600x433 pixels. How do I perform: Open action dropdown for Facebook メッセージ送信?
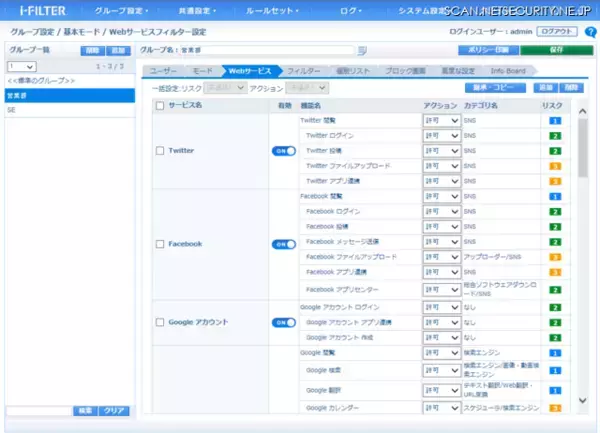click(x=441, y=242)
